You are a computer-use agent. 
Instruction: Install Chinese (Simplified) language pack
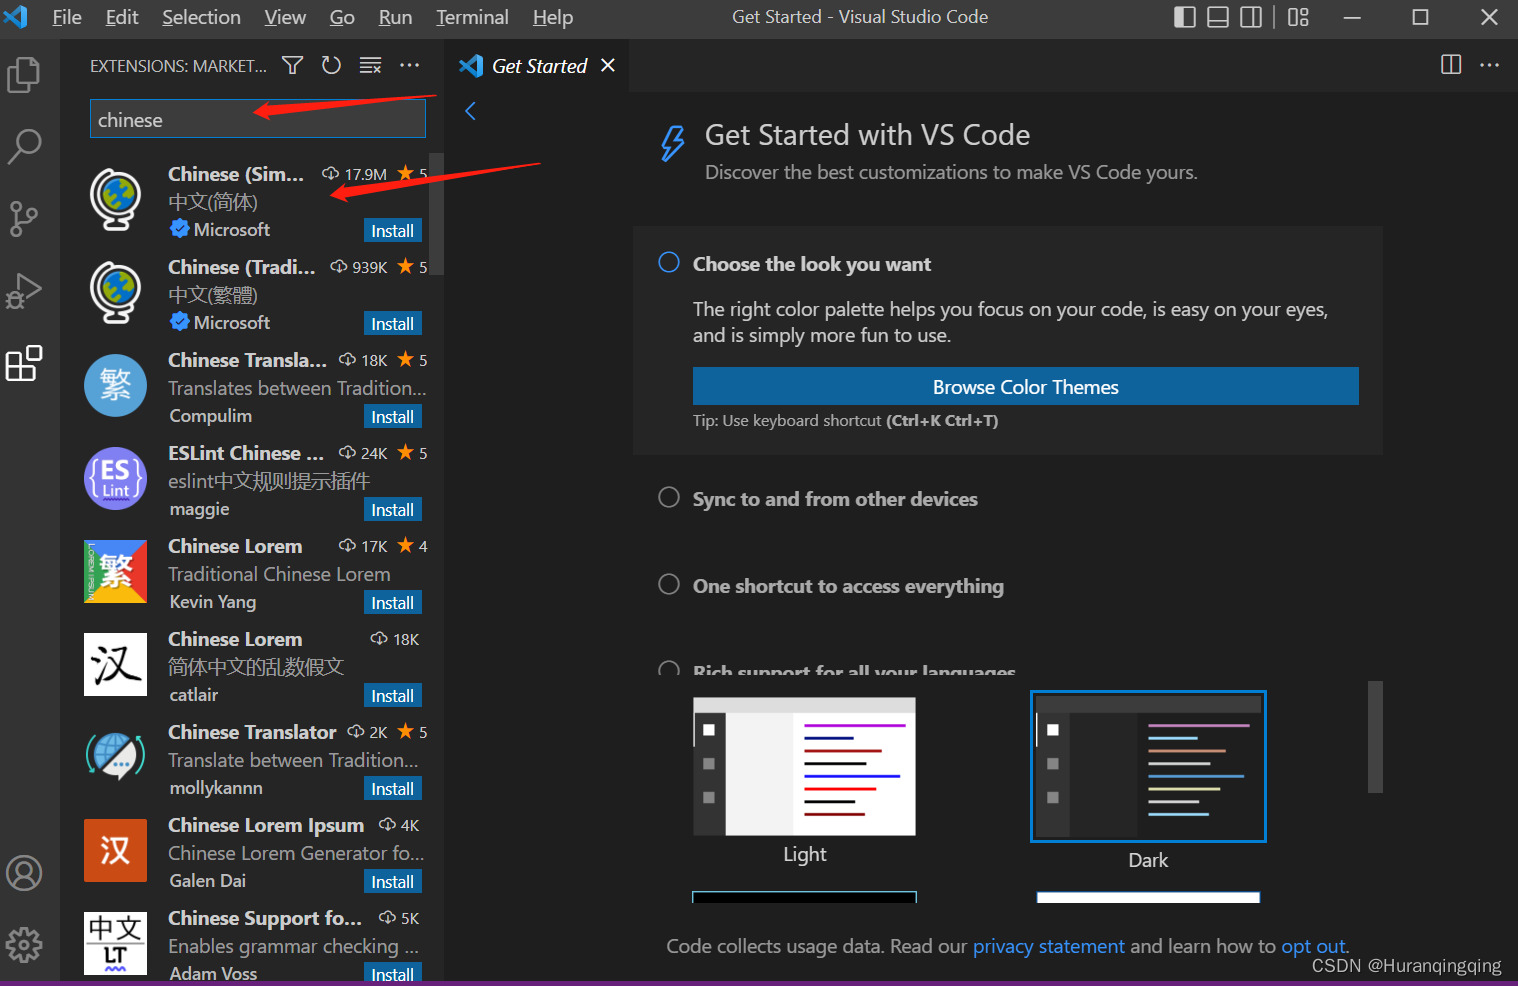[392, 231]
